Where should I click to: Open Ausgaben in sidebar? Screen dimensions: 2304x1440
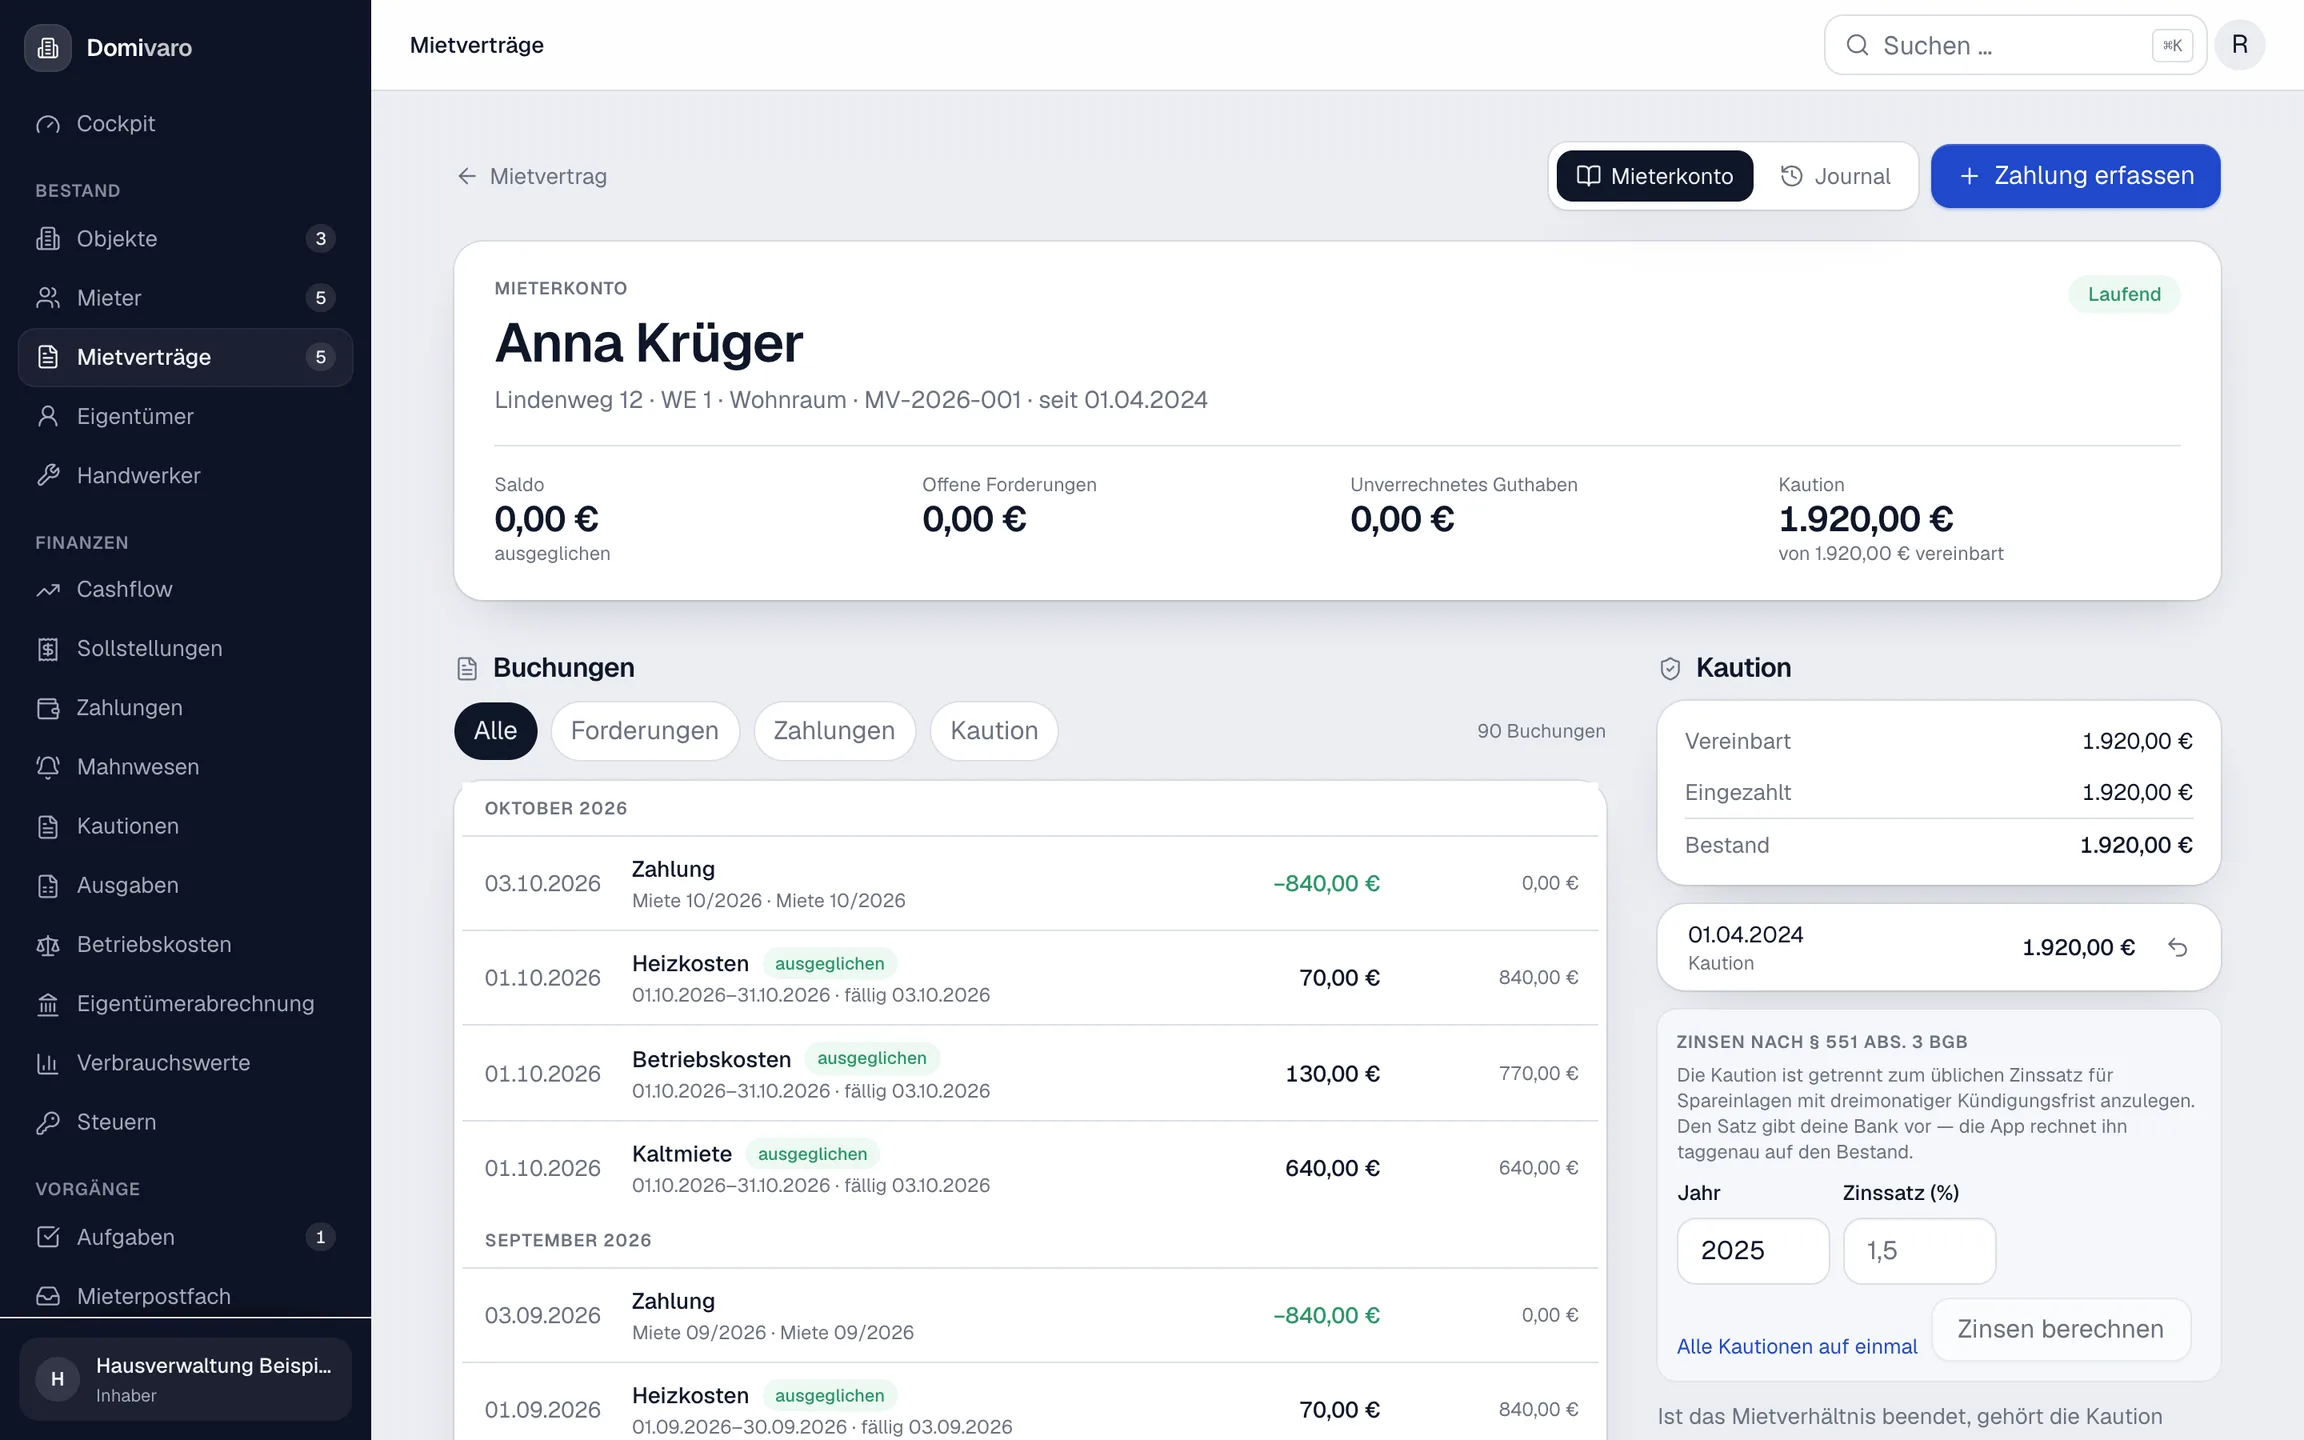(185, 885)
